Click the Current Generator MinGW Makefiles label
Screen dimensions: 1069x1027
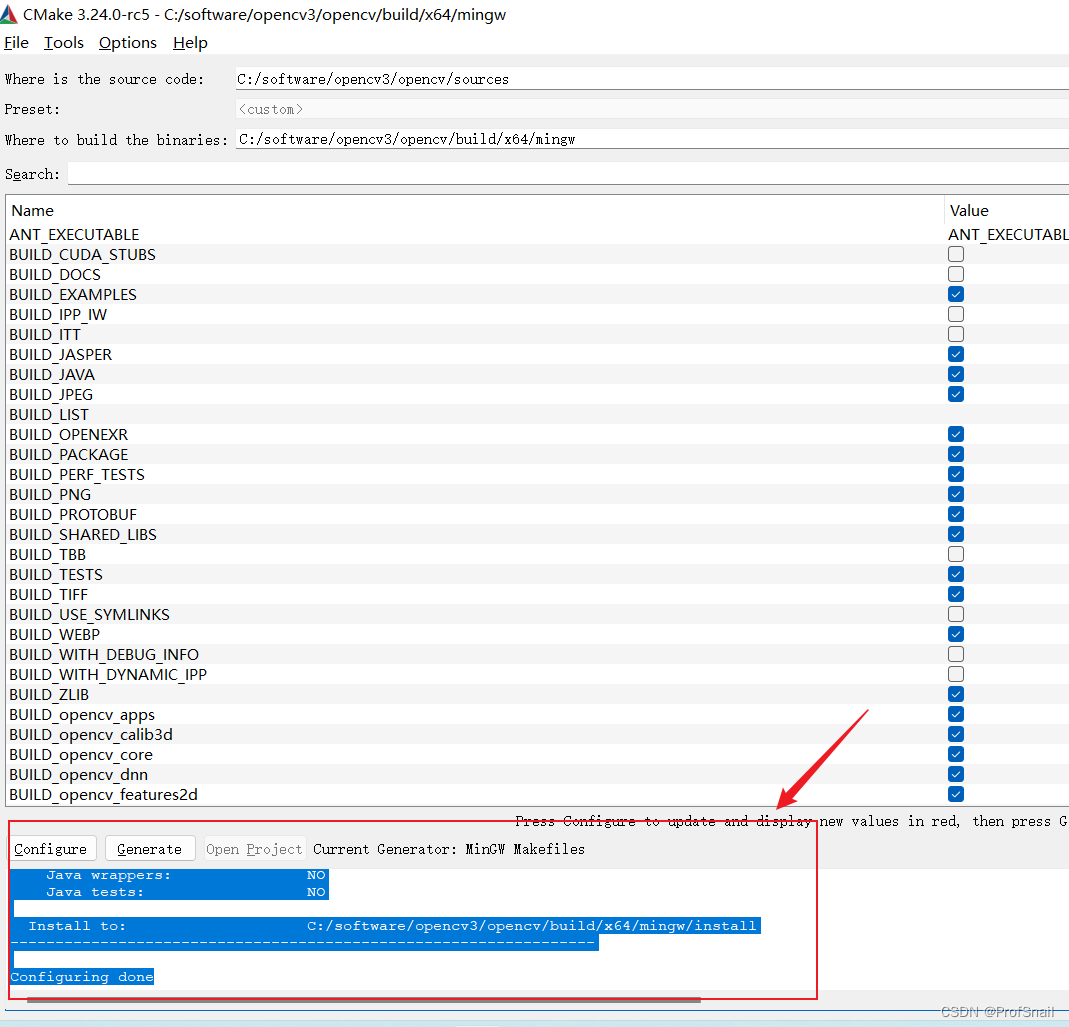coord(449,849)
